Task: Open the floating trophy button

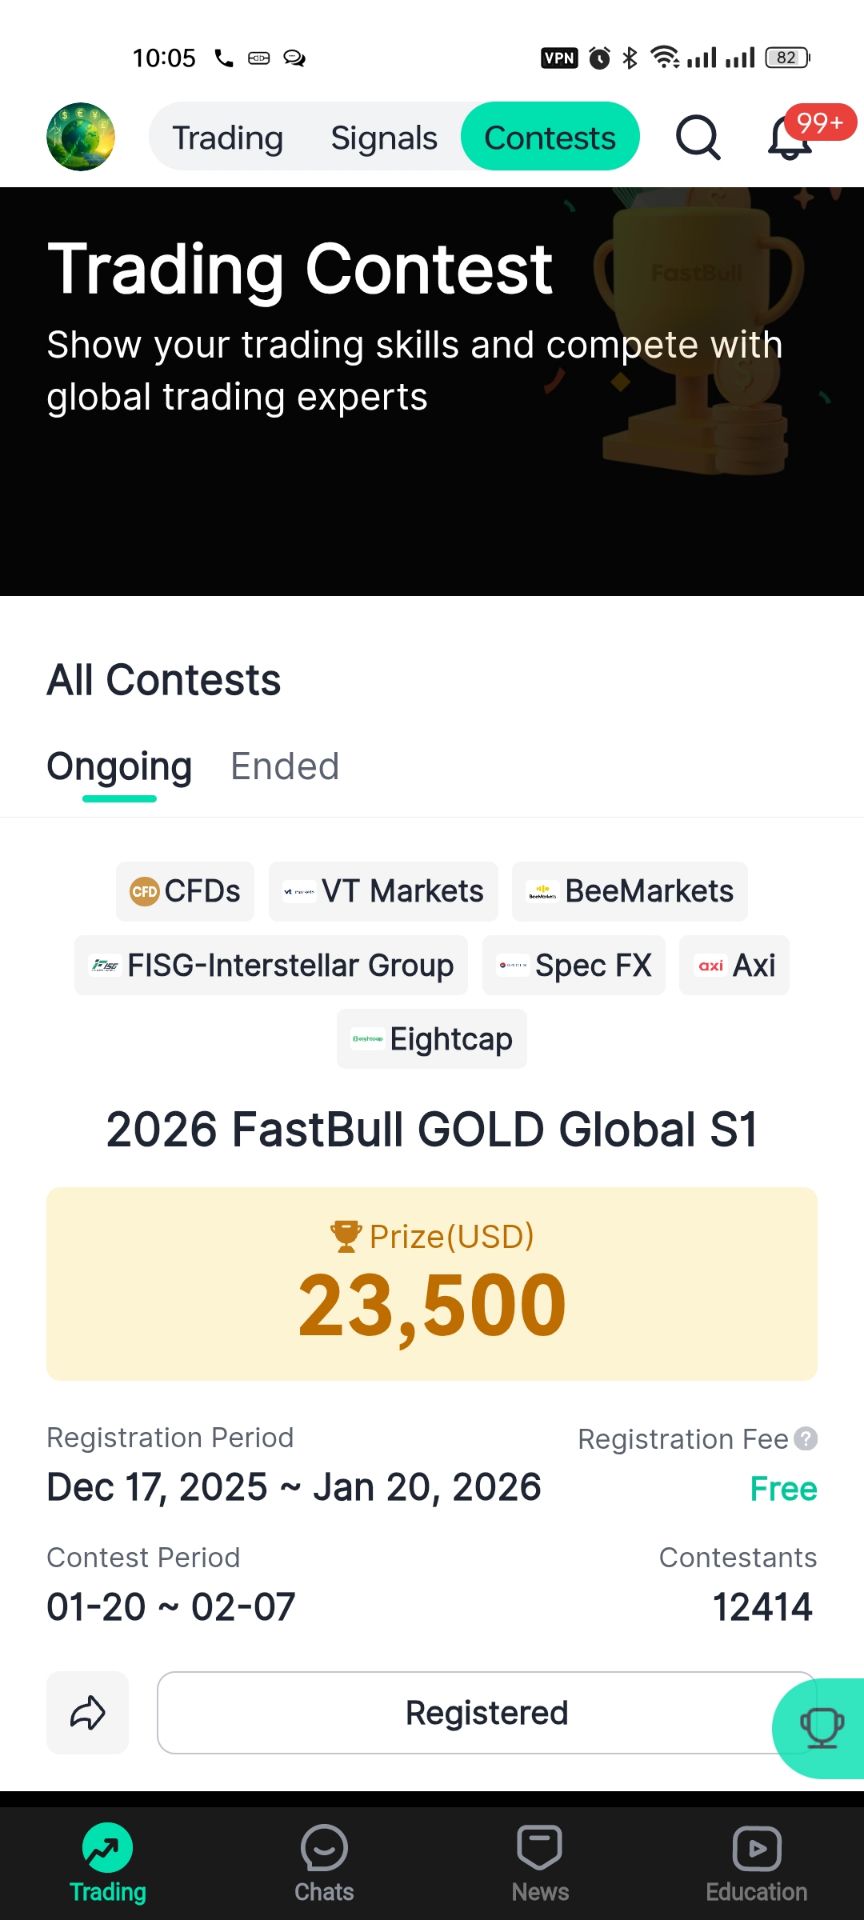Action: [821, 1727]
